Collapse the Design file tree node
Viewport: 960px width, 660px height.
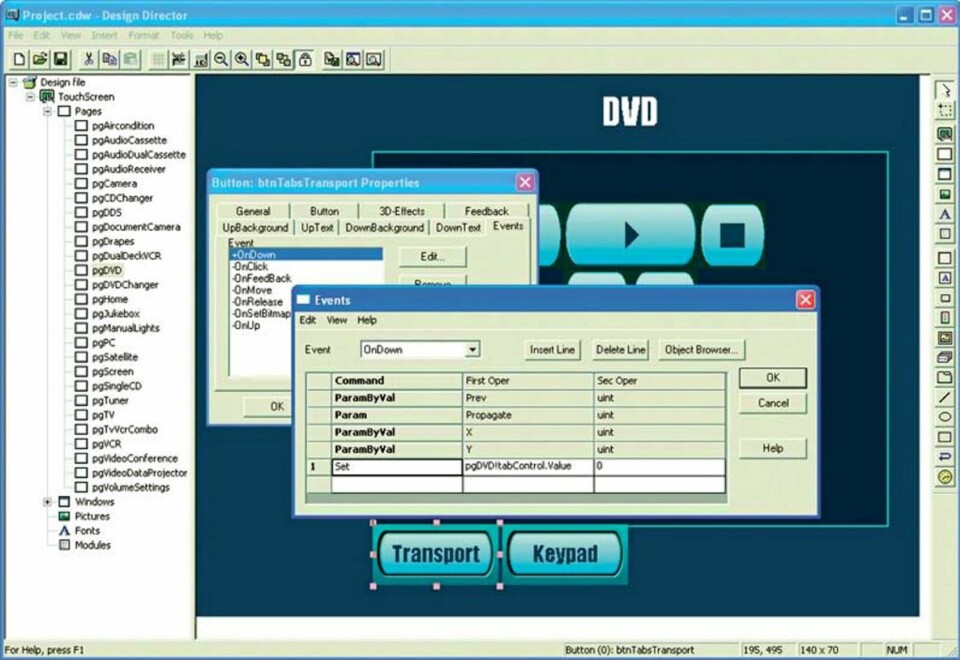(x=13, y=82)
